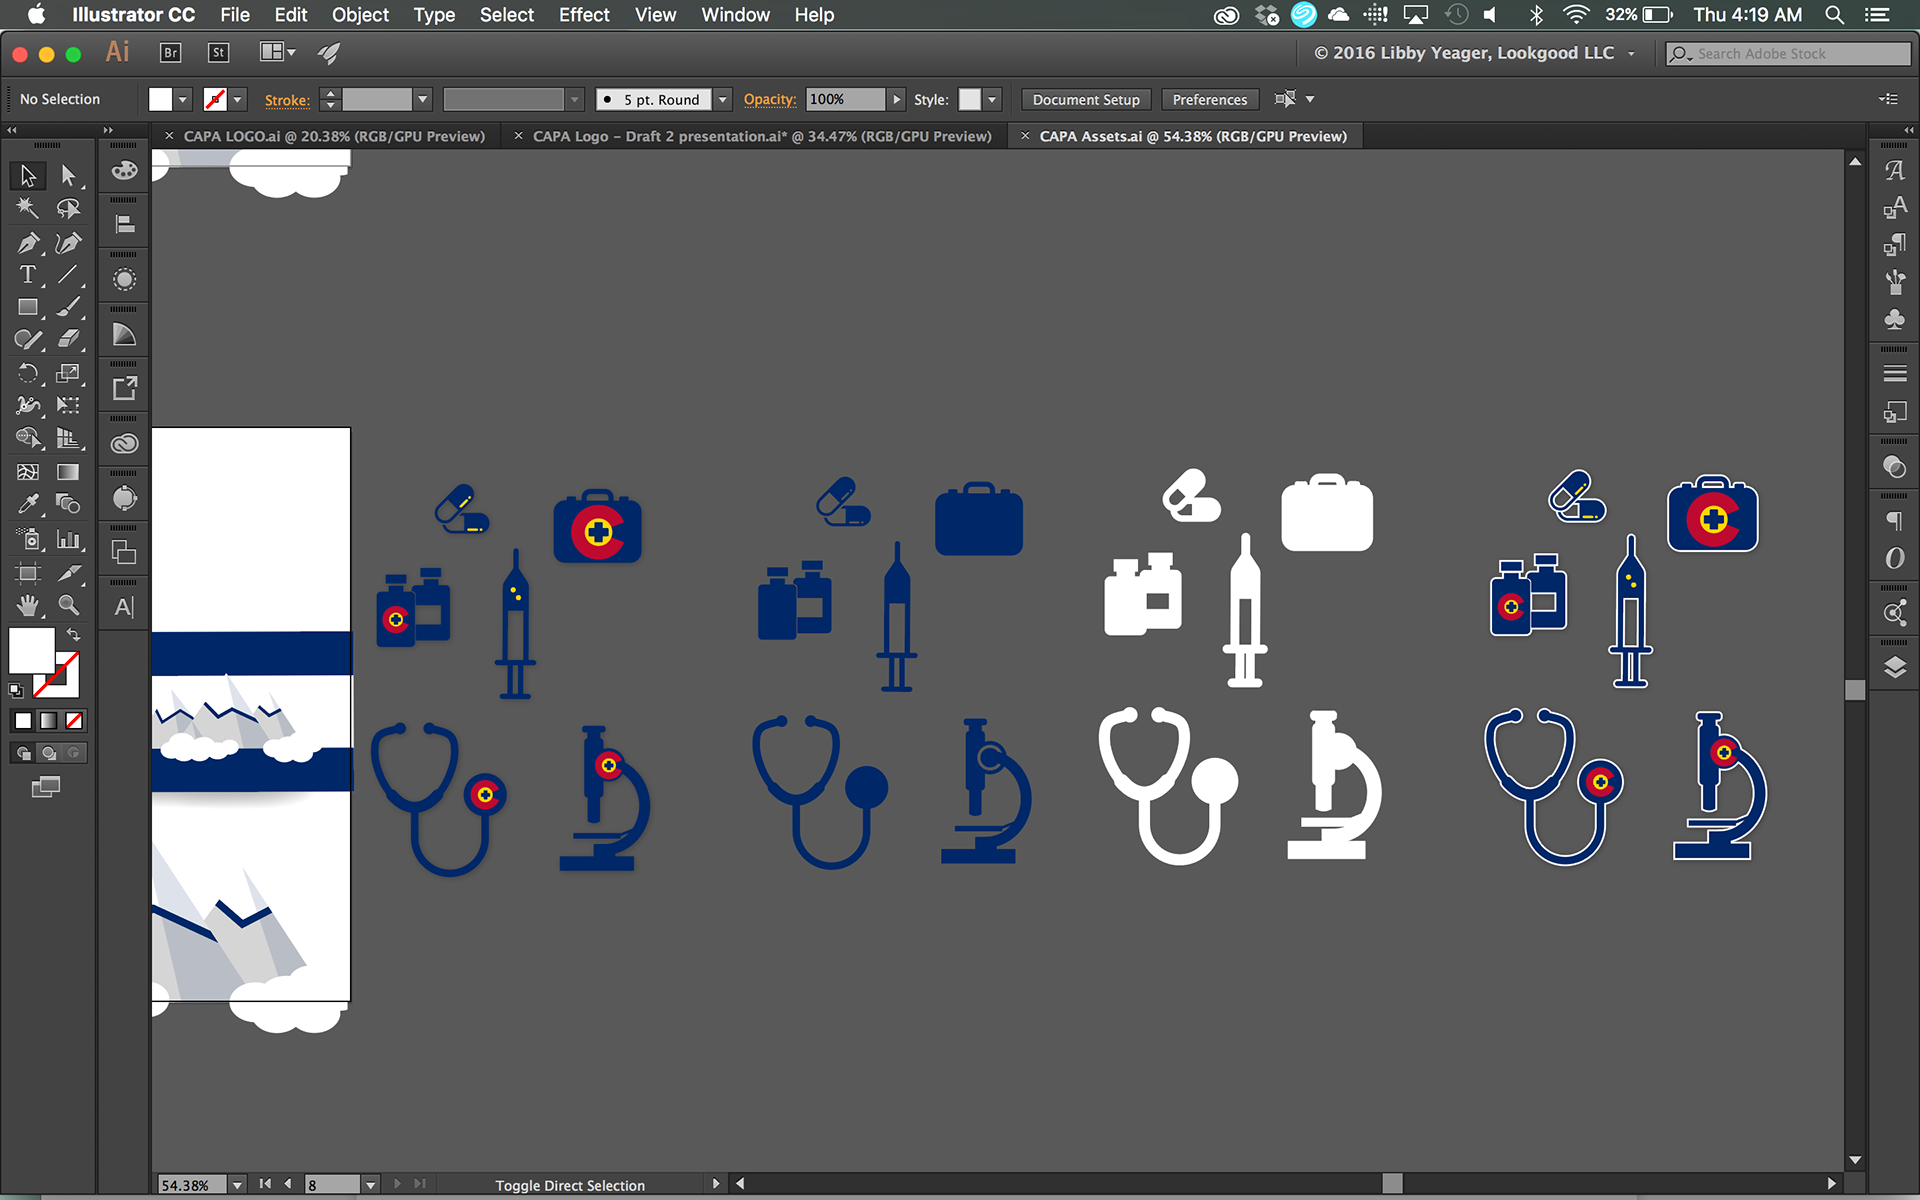The height and width of the screenshot is (1200, 1920).
Task: Activate the Hand tool
Action: pyautogui.click(x=27, y=605)
